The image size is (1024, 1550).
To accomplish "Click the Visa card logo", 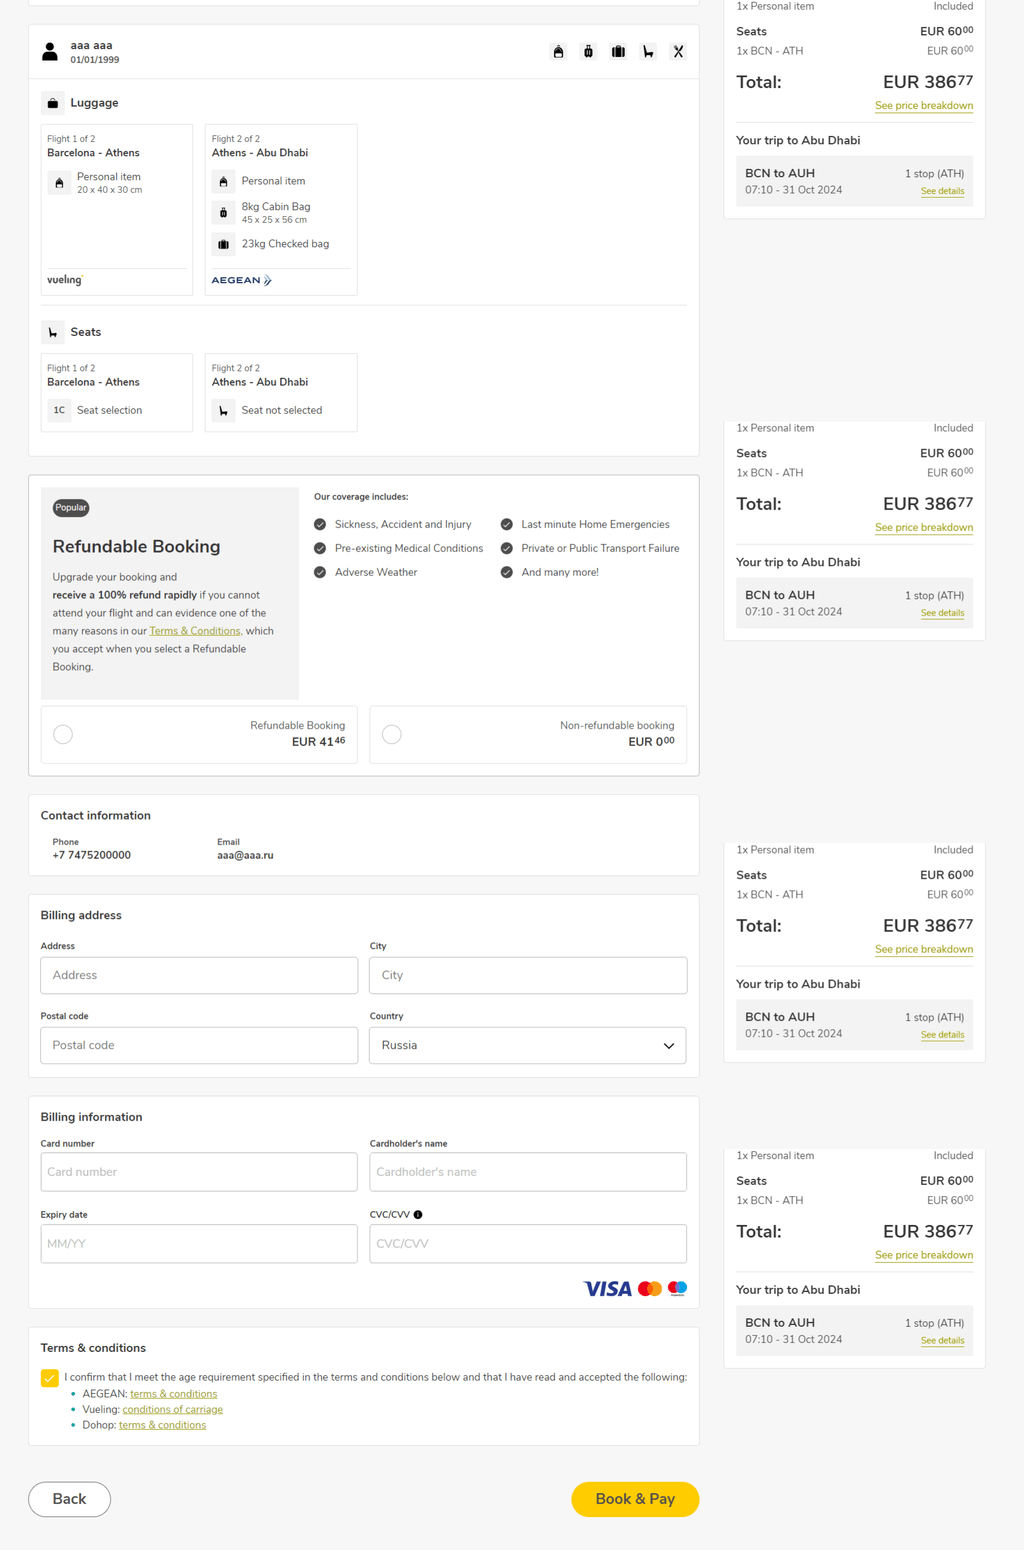I will [x=607, y=1289].
